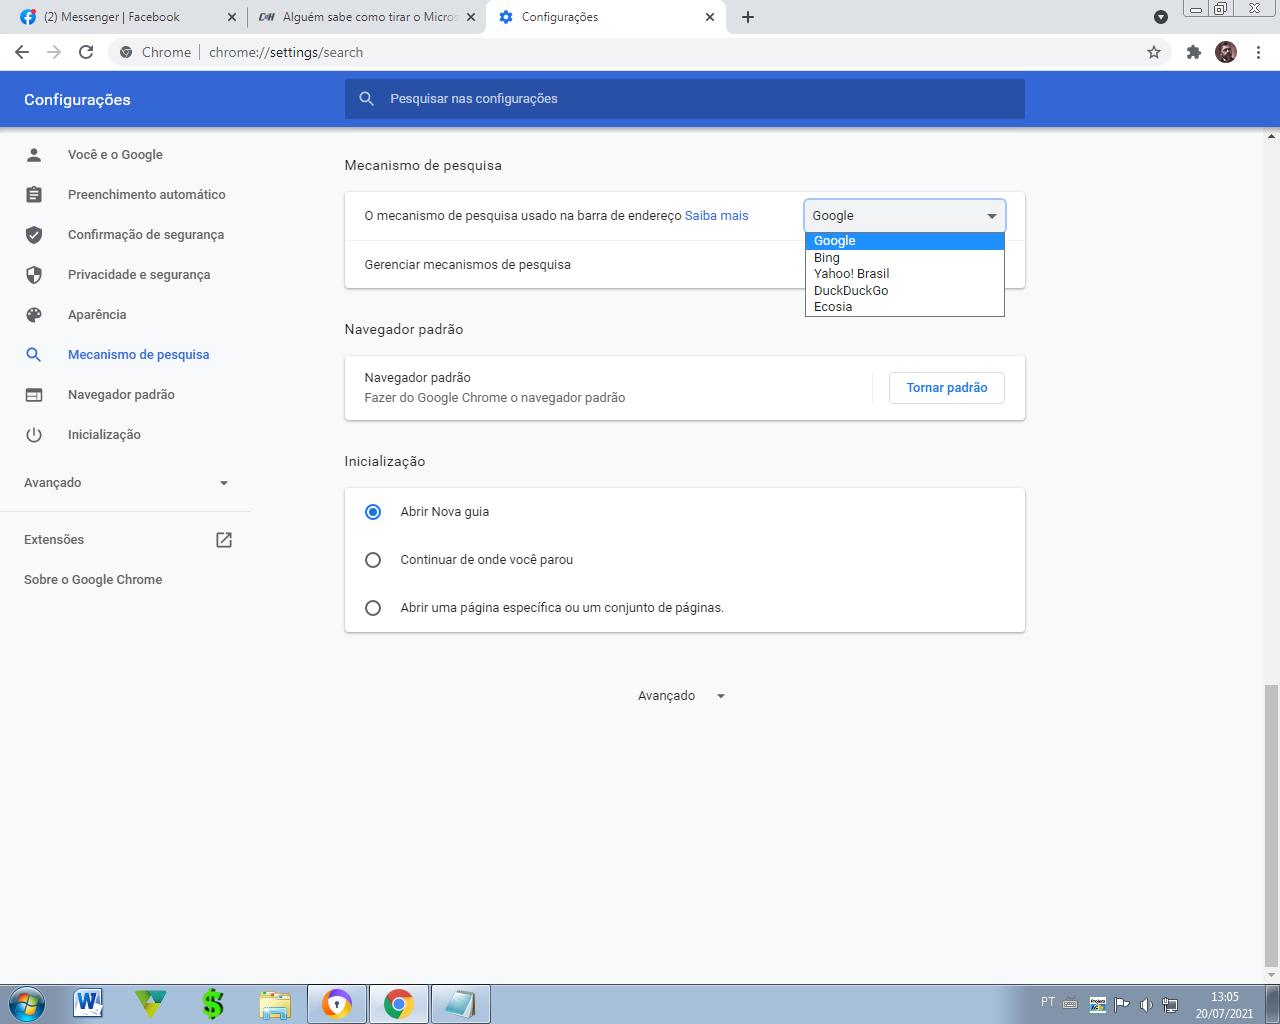
Task: Click the power icon for Inicialização
Action: (x=34, y=435)
